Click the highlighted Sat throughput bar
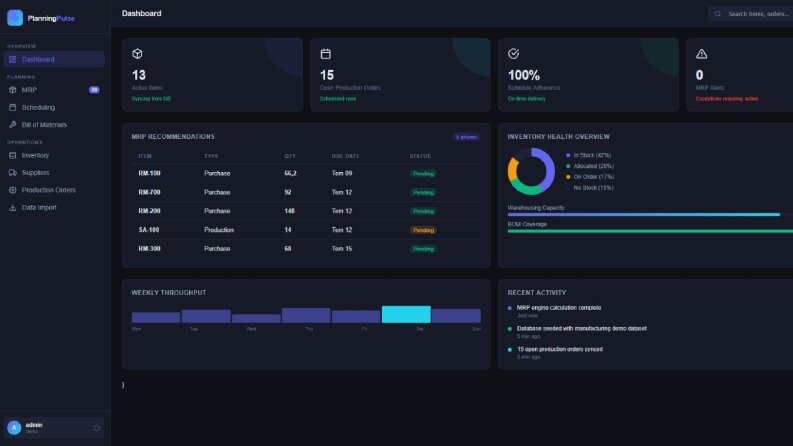793x446 pixels. click(406, 314)
